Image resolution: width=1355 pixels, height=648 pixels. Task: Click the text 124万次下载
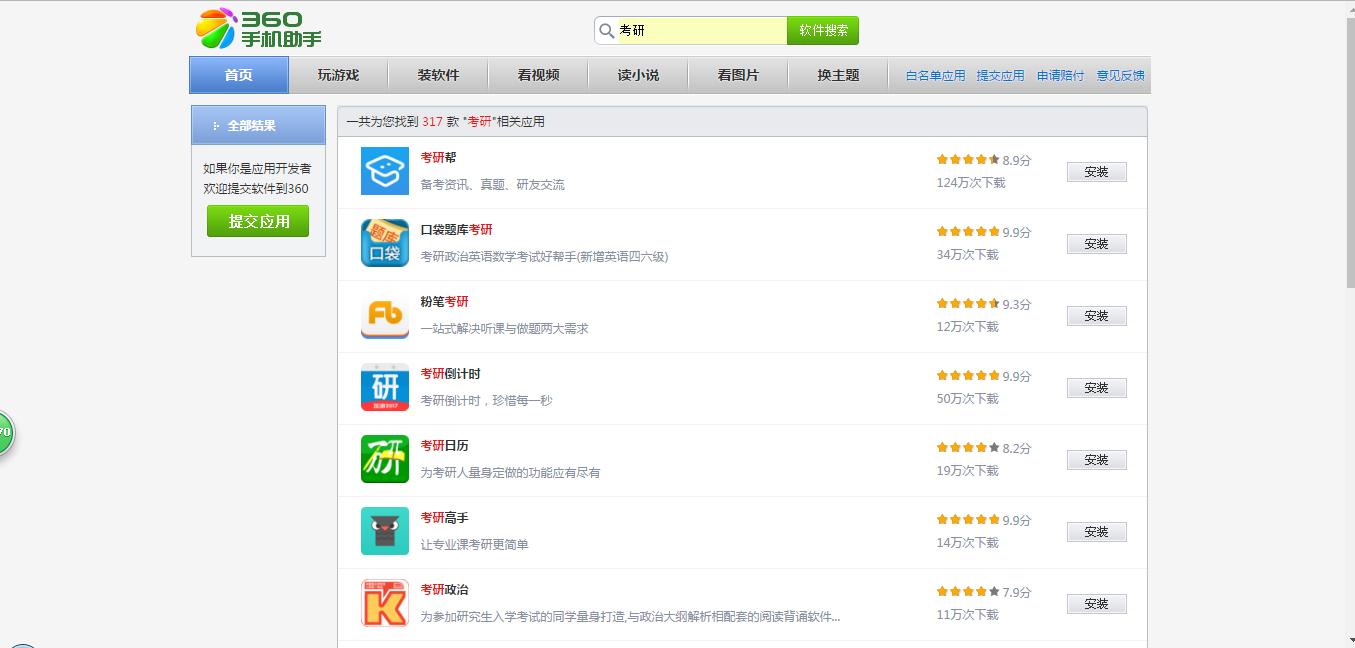tap(971, 183)
